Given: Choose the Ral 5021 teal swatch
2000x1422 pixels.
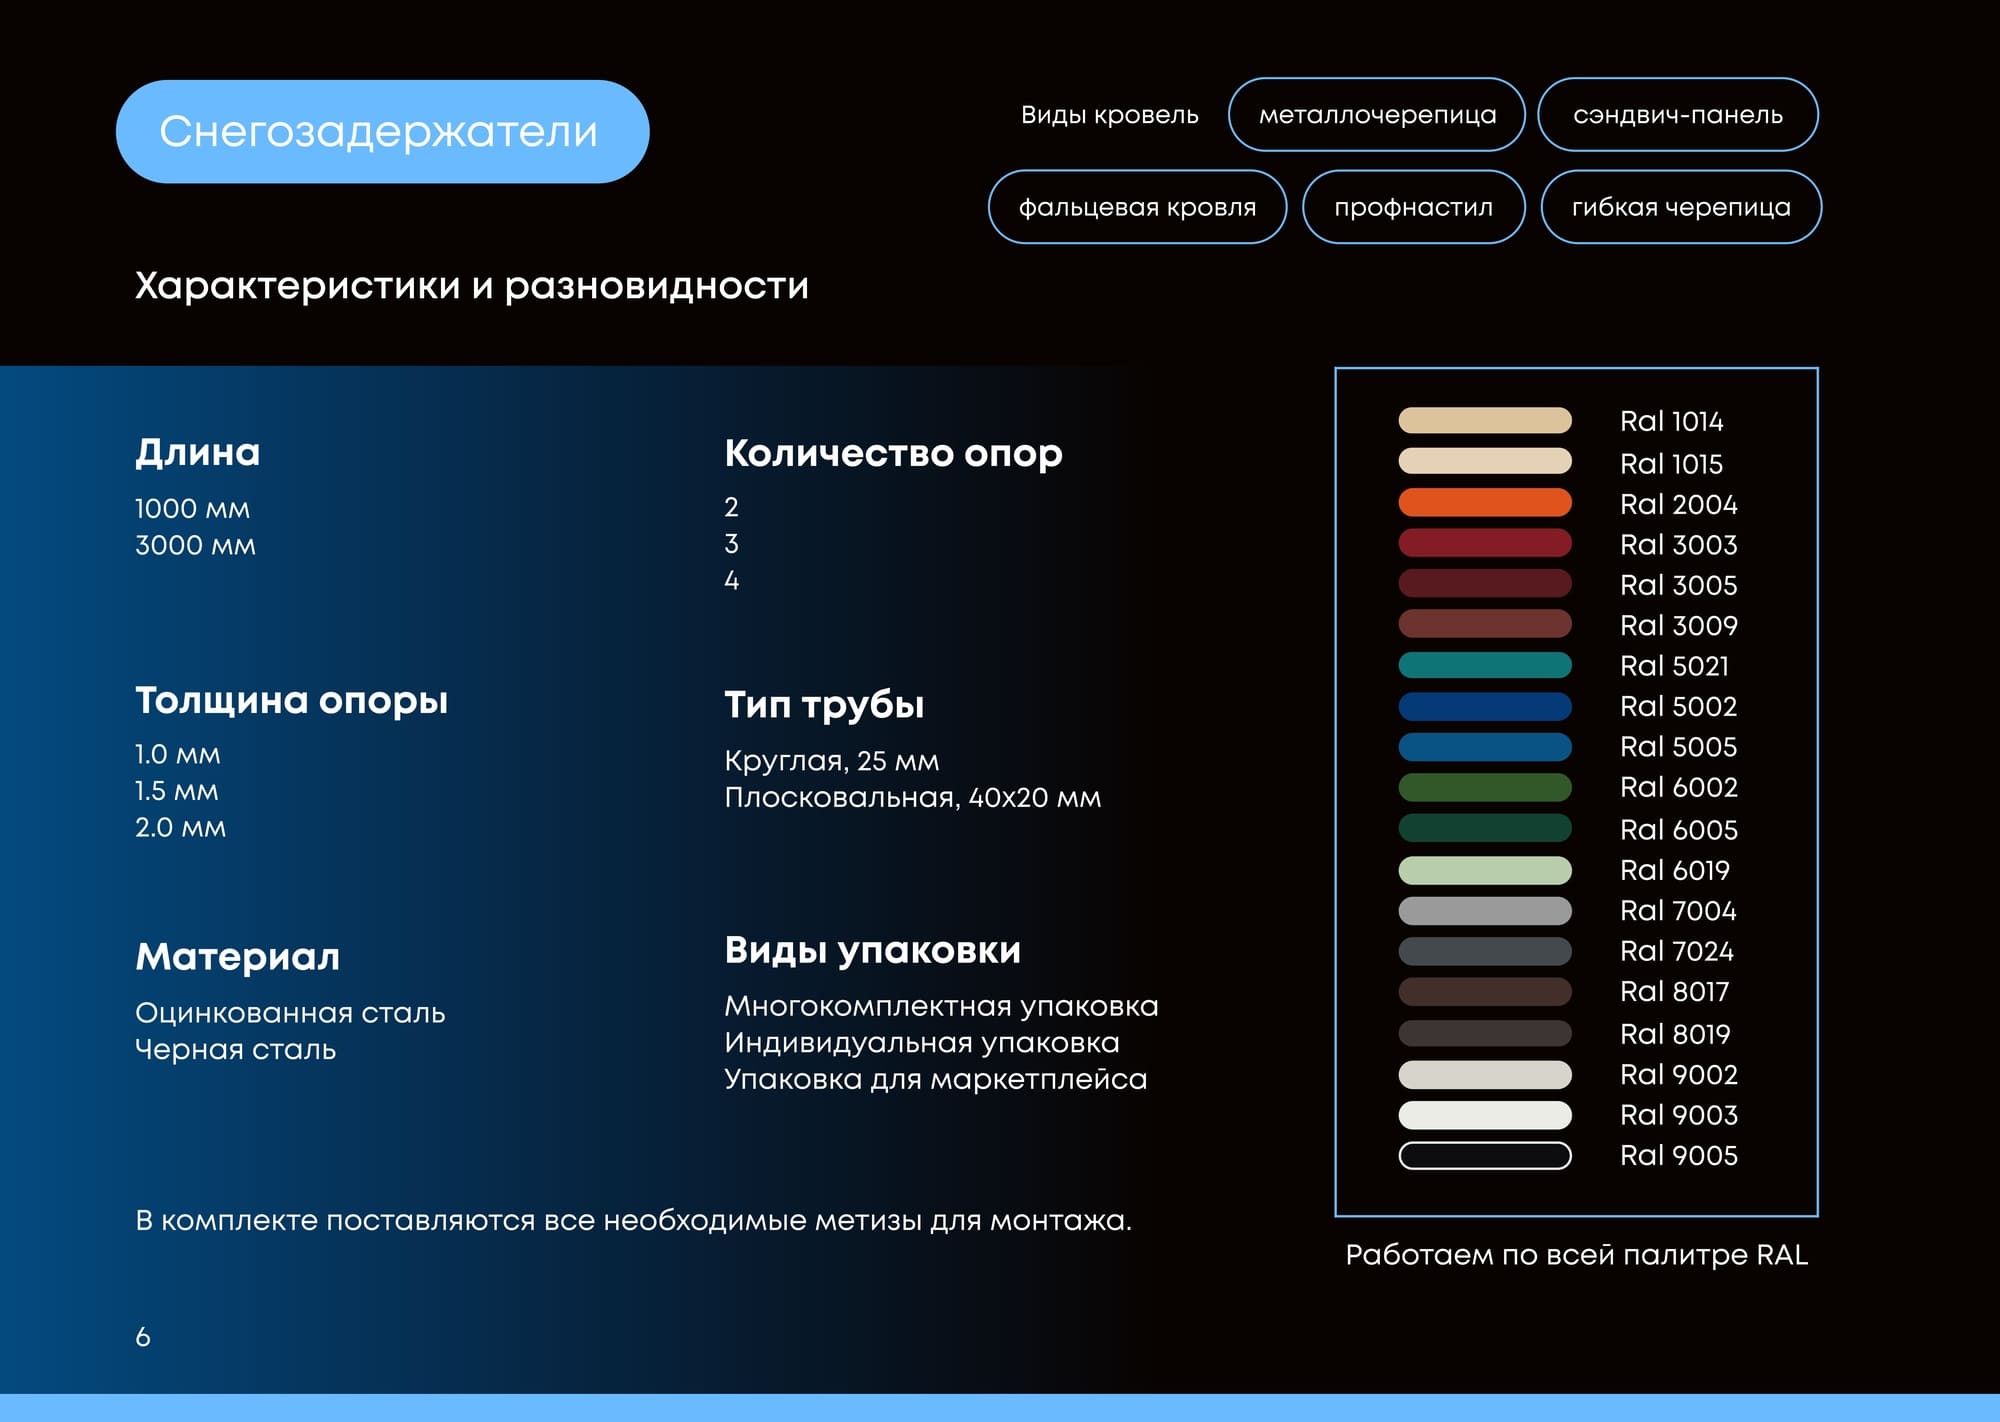Looking at the screenshot, I should pyautogui.click(x=1485, y=665).
